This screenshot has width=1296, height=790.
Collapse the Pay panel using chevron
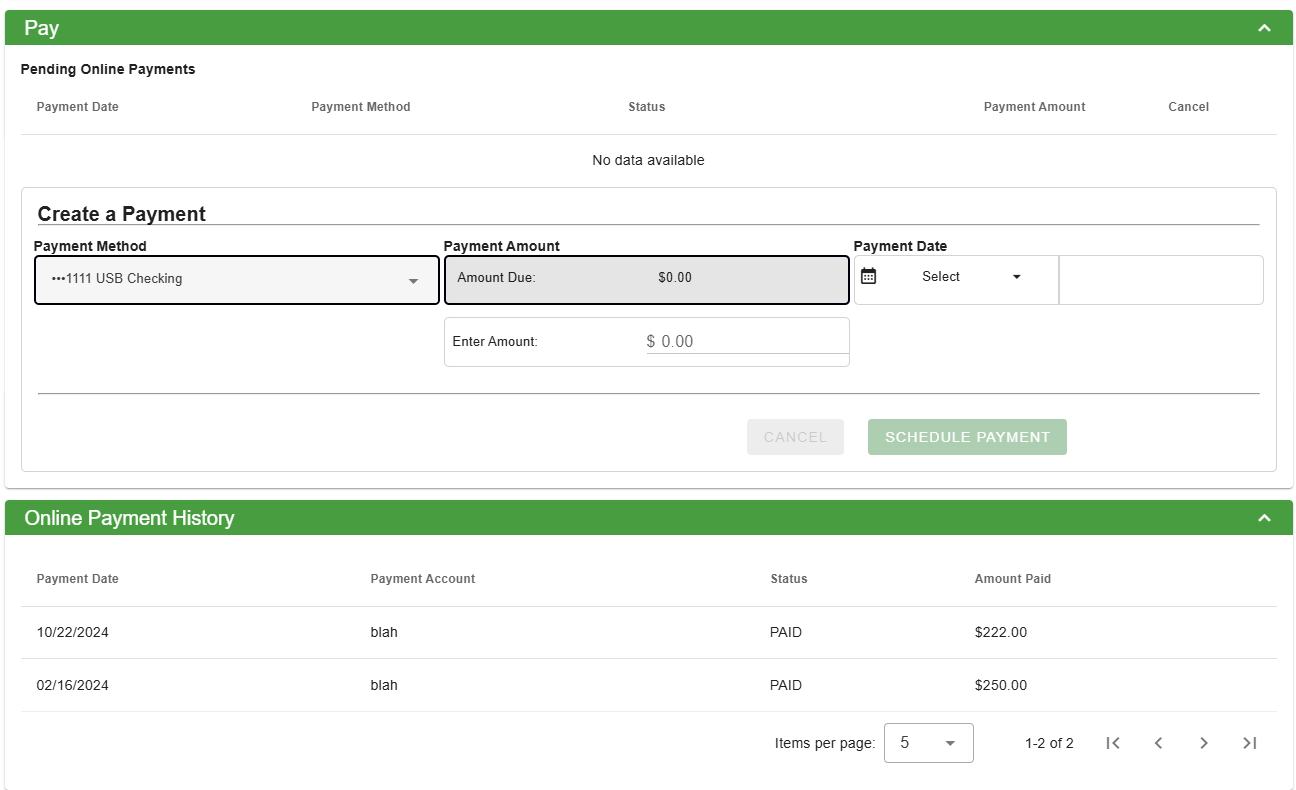(x=1264, y=28)
